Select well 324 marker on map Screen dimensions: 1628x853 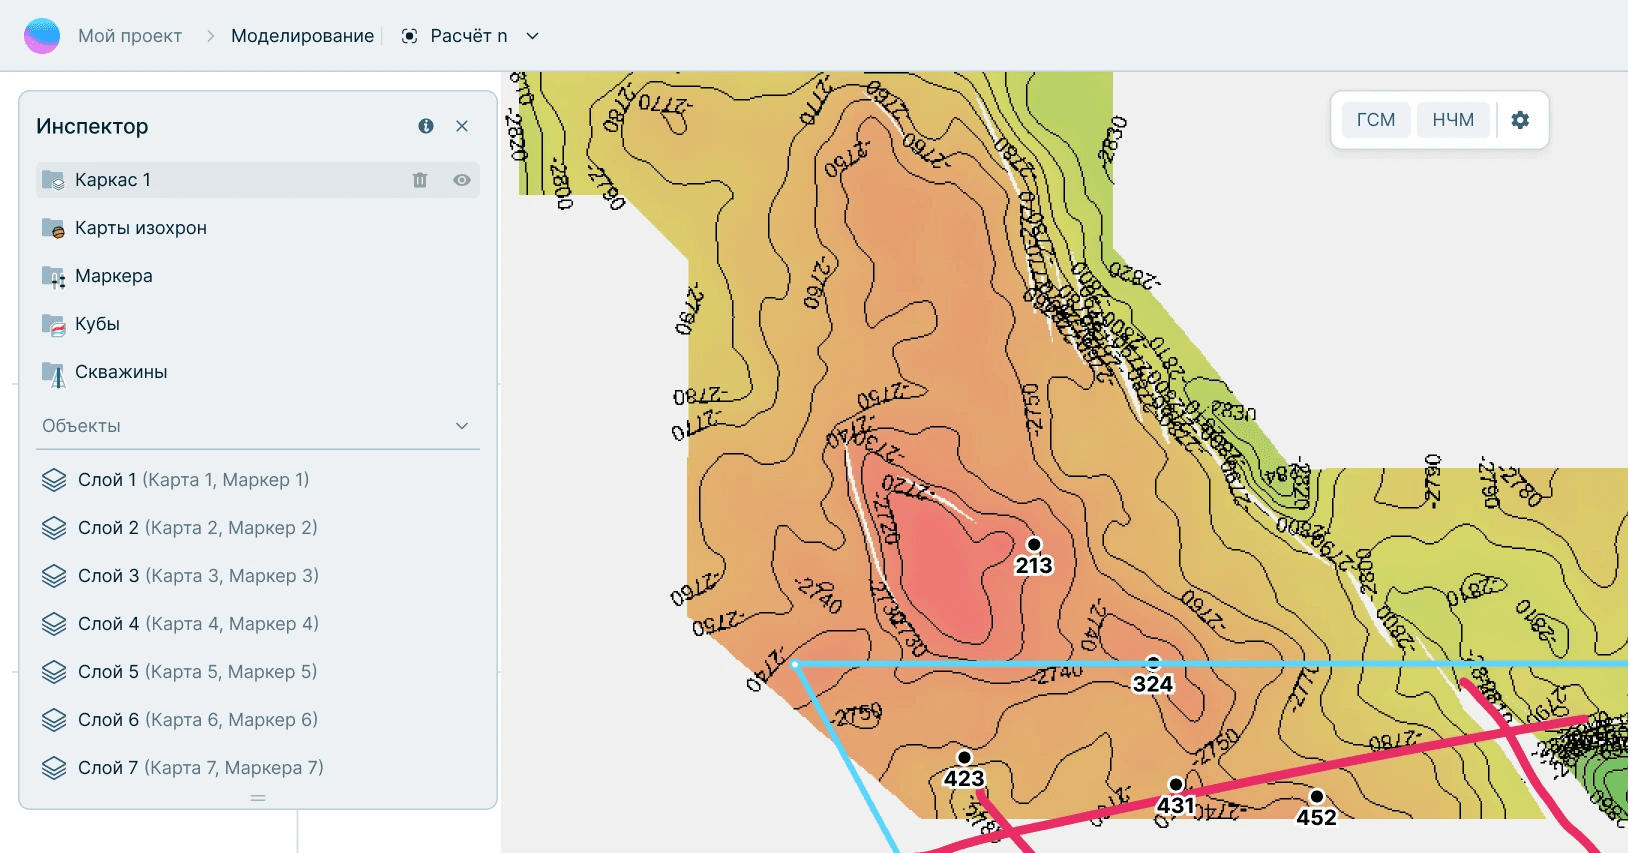click(1153, 663)
